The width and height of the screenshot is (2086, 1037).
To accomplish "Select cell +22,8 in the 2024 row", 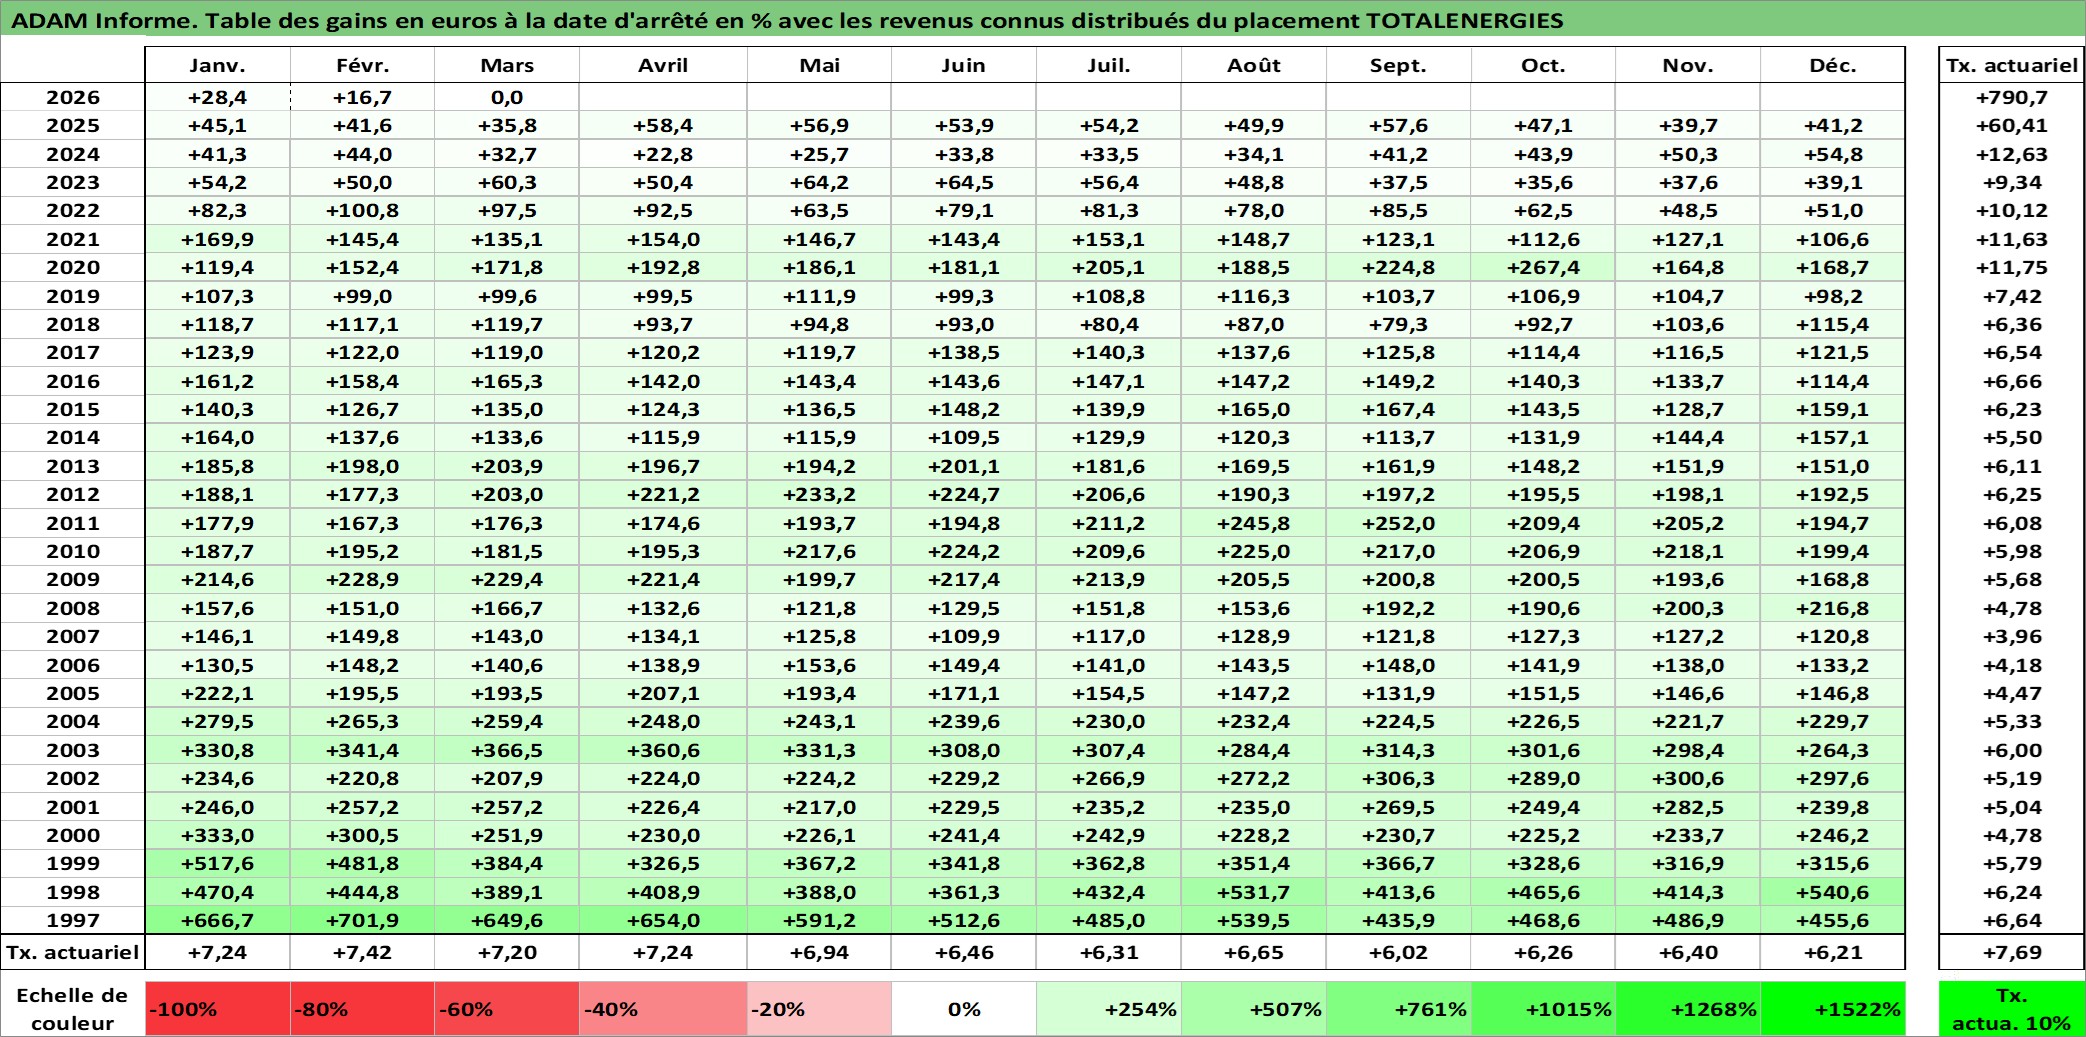I will [x=663, y=154].
